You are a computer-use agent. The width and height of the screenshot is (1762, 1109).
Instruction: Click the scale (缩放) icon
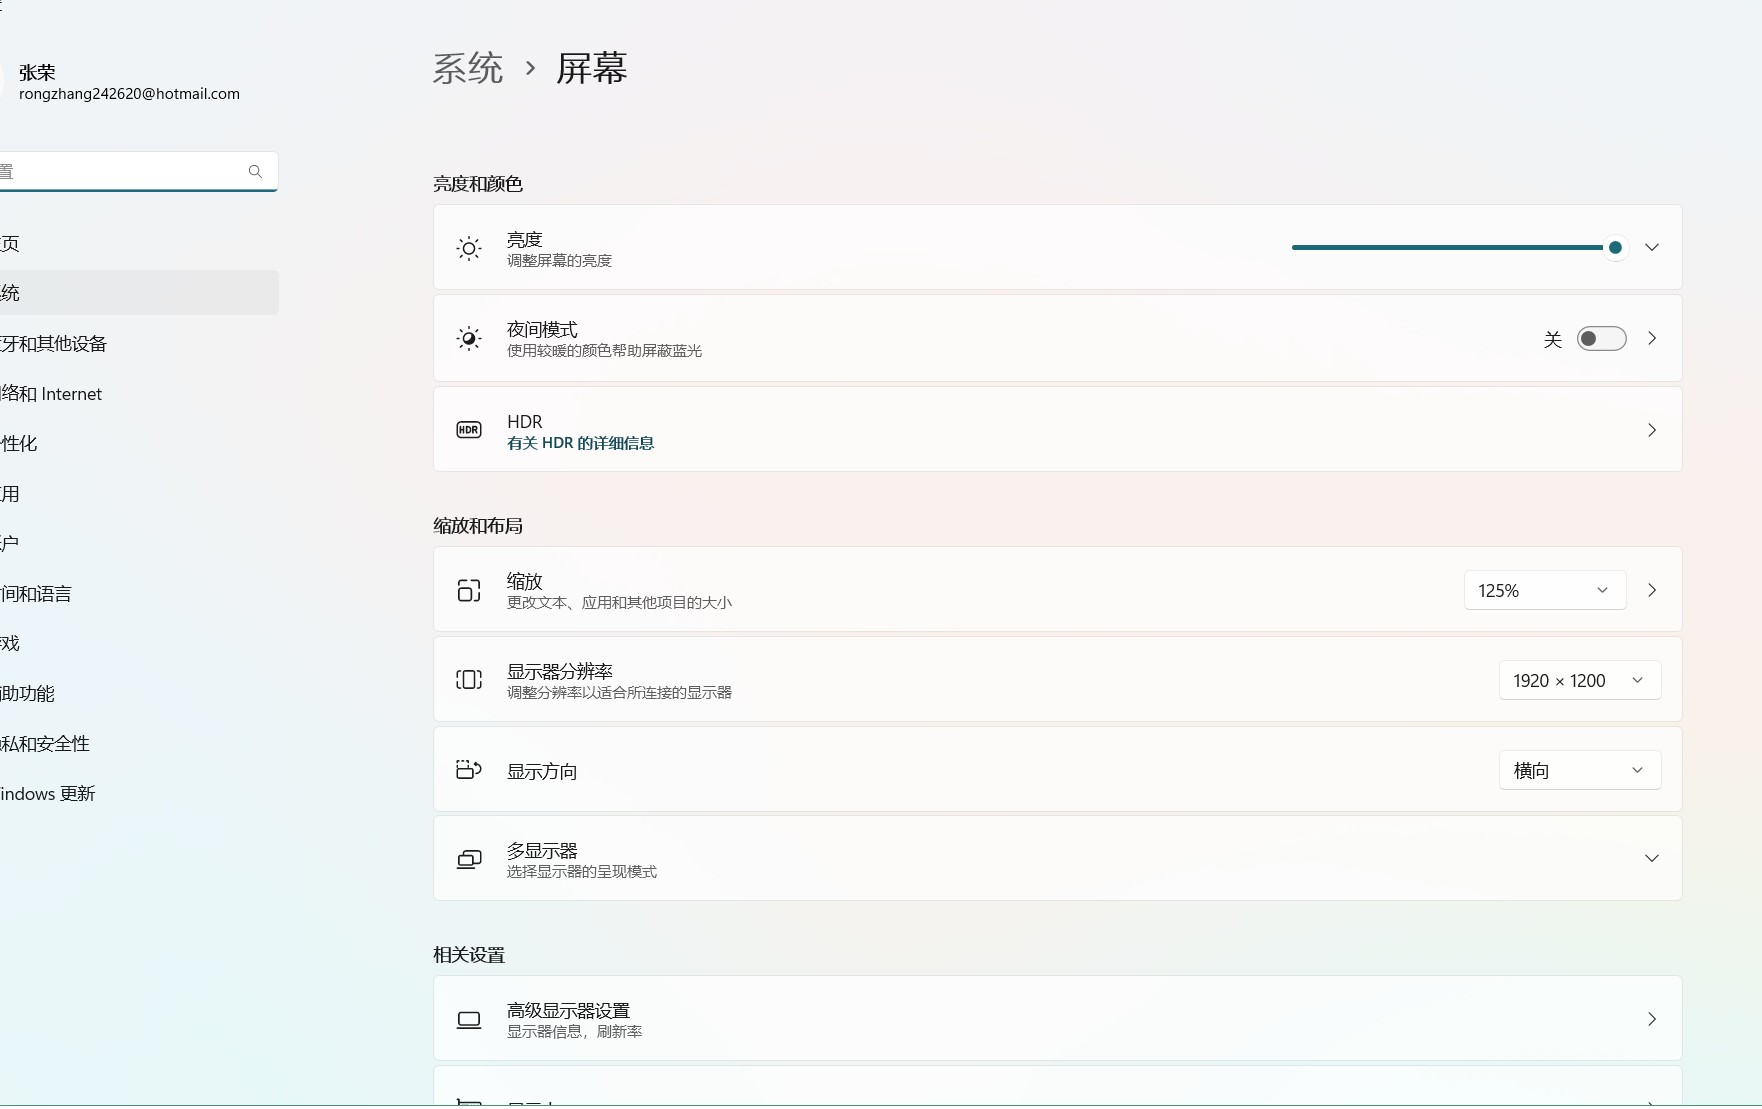[x=469, y=591]
